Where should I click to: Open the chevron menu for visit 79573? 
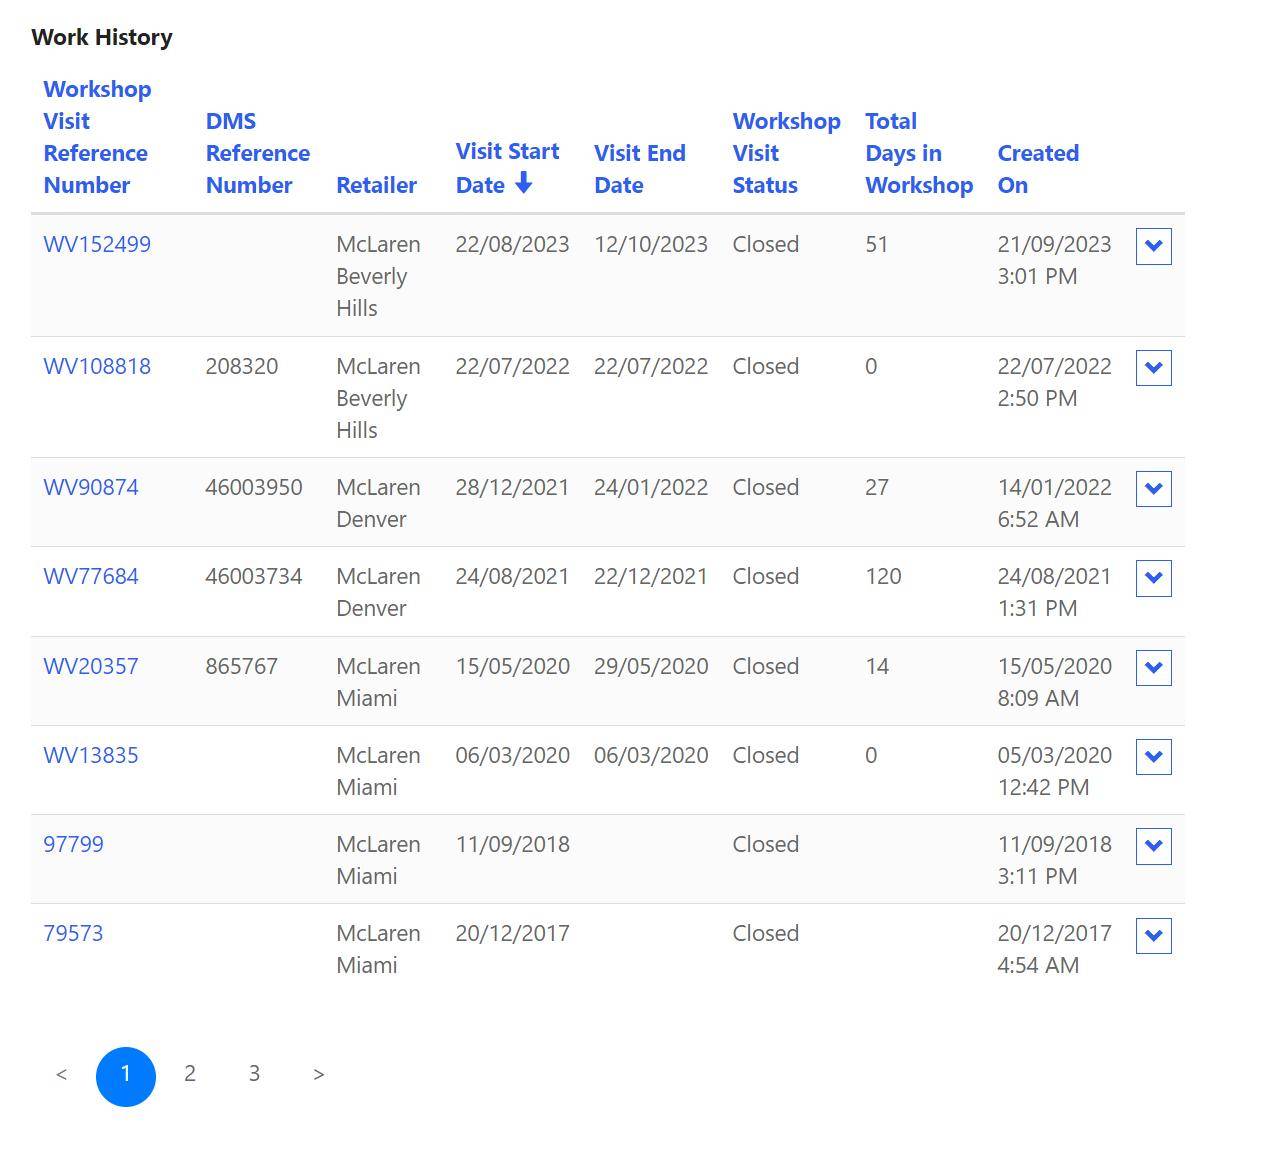(1153, 935)
